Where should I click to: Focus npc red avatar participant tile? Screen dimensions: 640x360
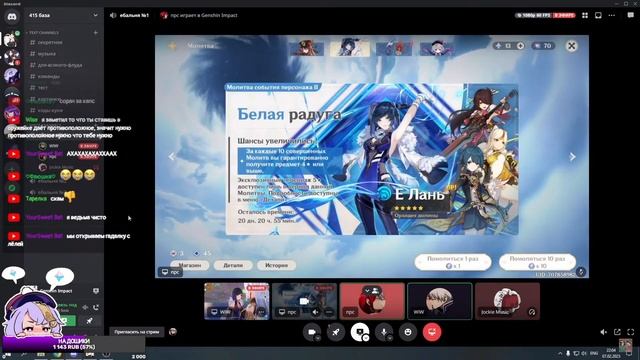[x=372, y=301]
